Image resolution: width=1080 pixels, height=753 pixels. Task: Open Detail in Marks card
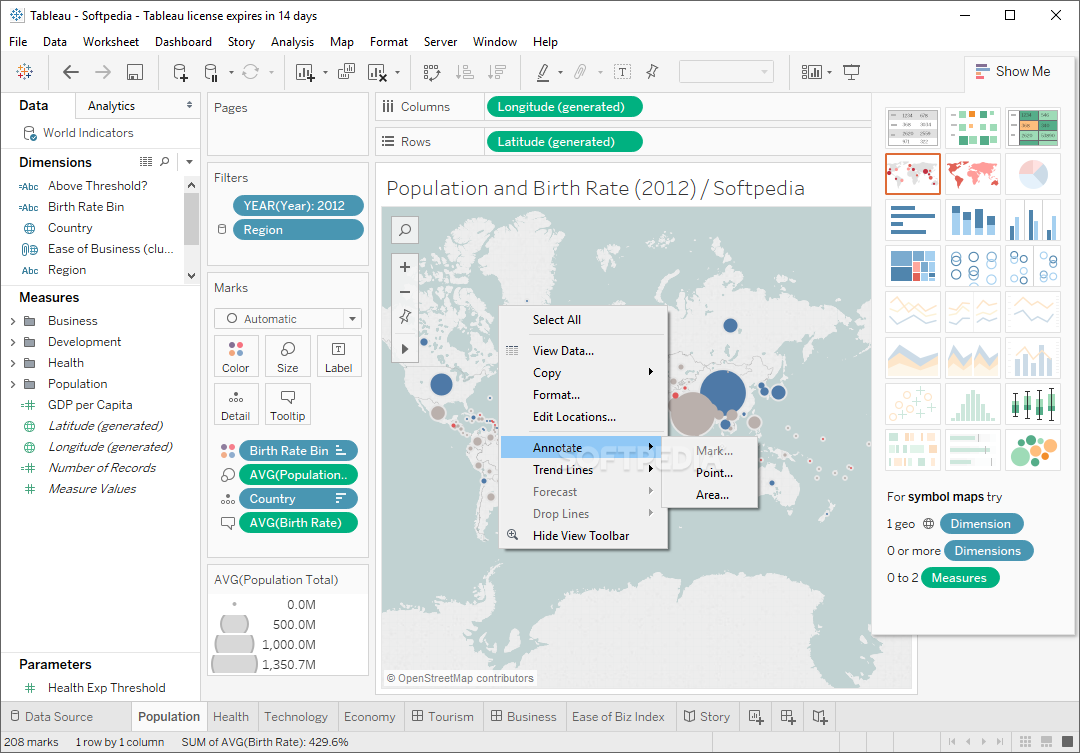(x=236, y=404)
